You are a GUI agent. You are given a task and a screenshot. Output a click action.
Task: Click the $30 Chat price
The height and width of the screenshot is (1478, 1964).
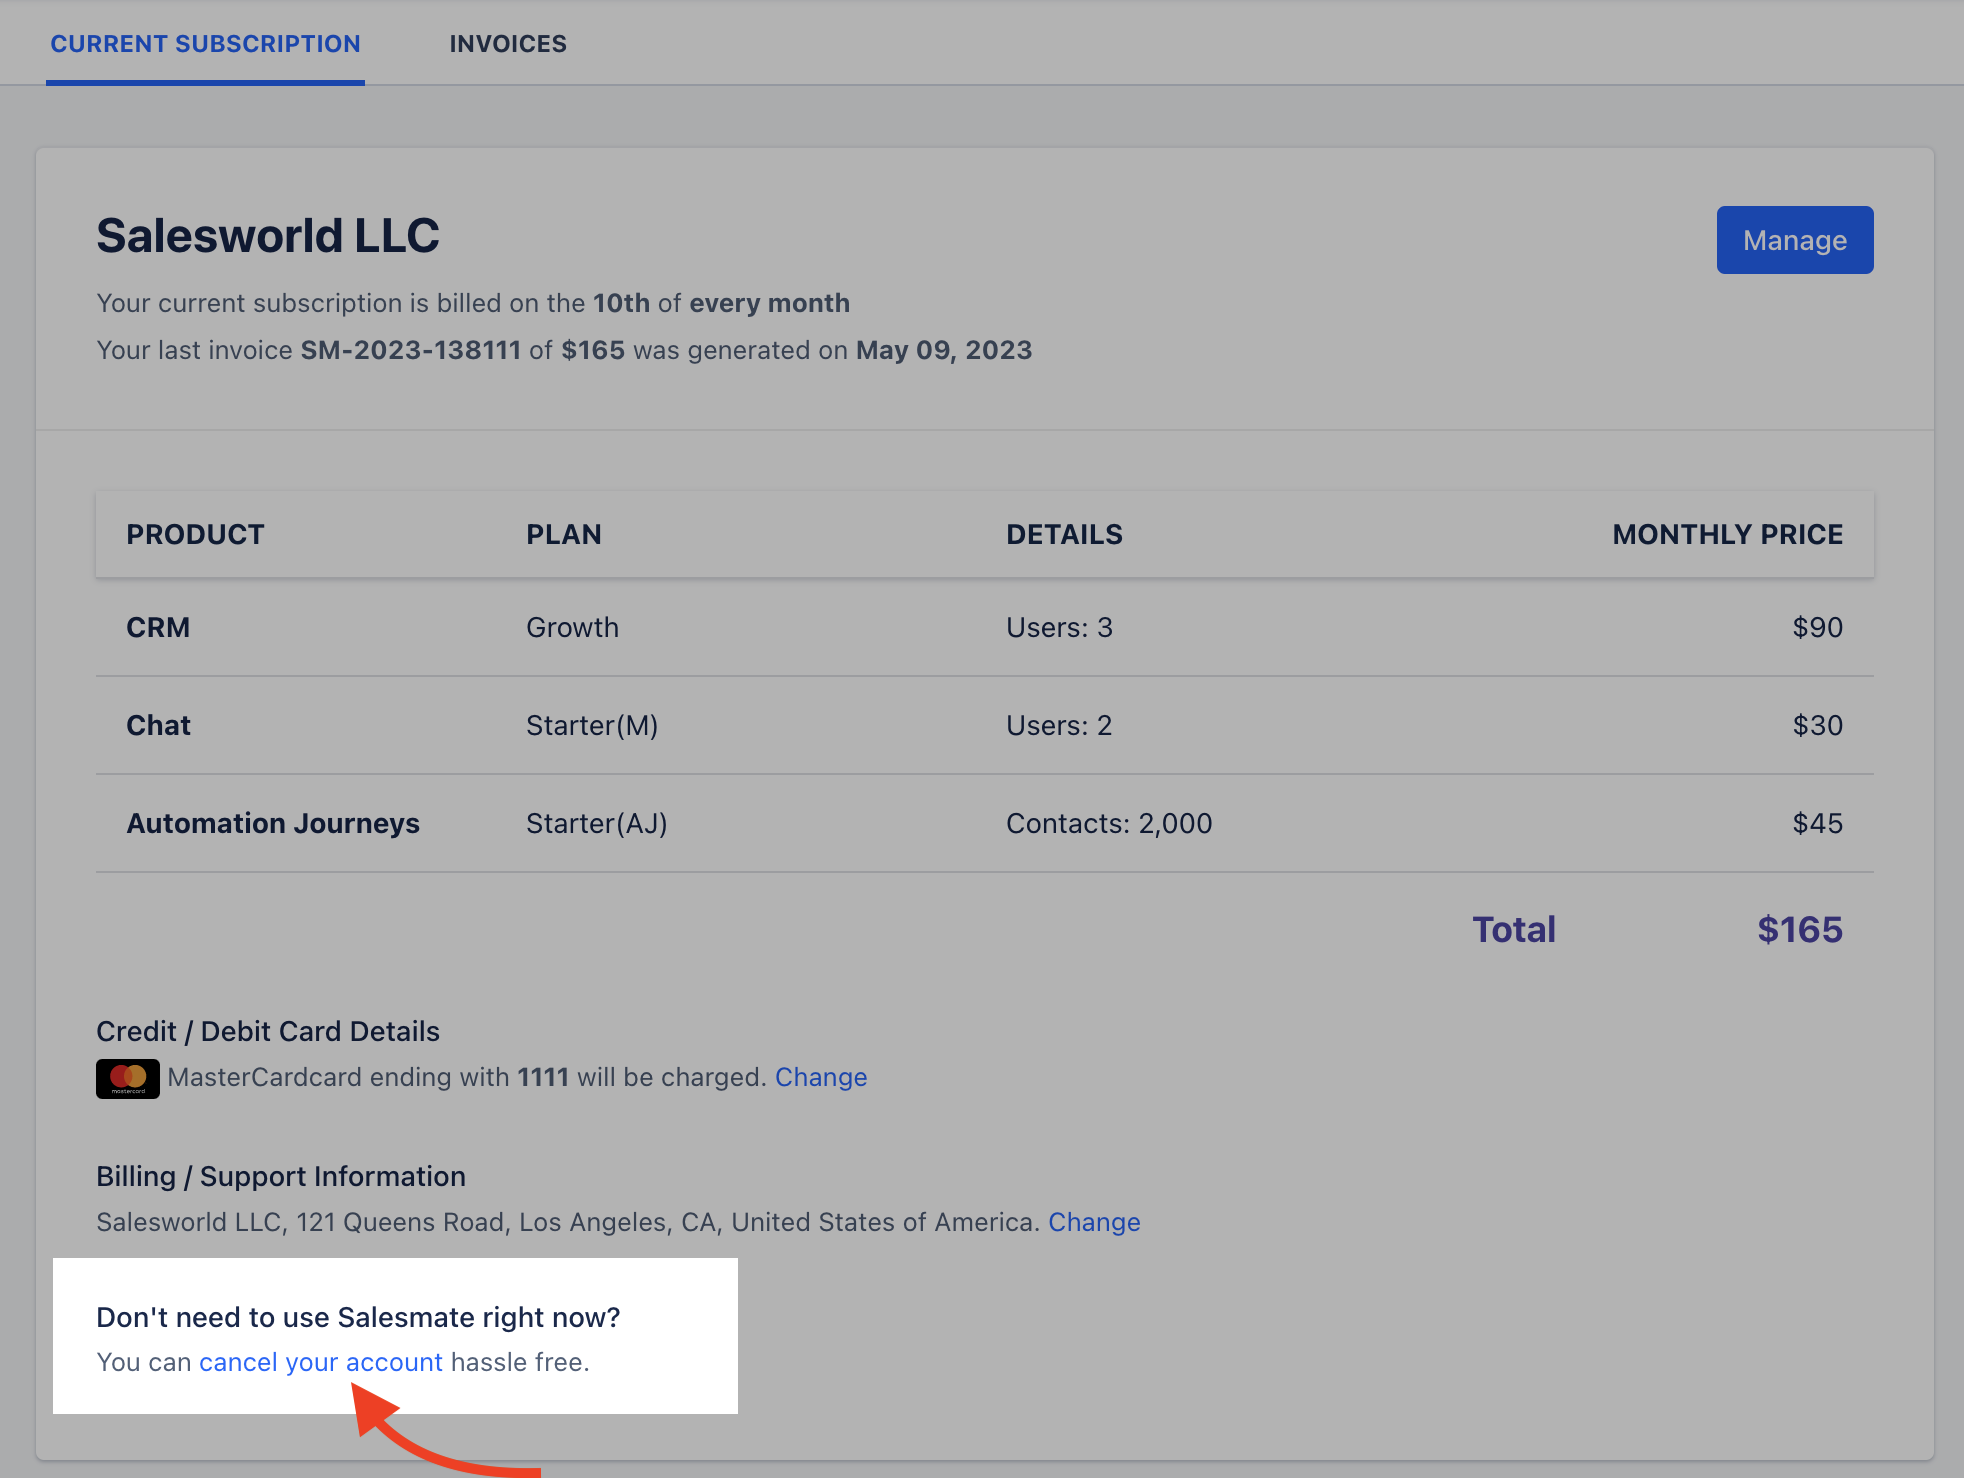(x=1817, y=725)
